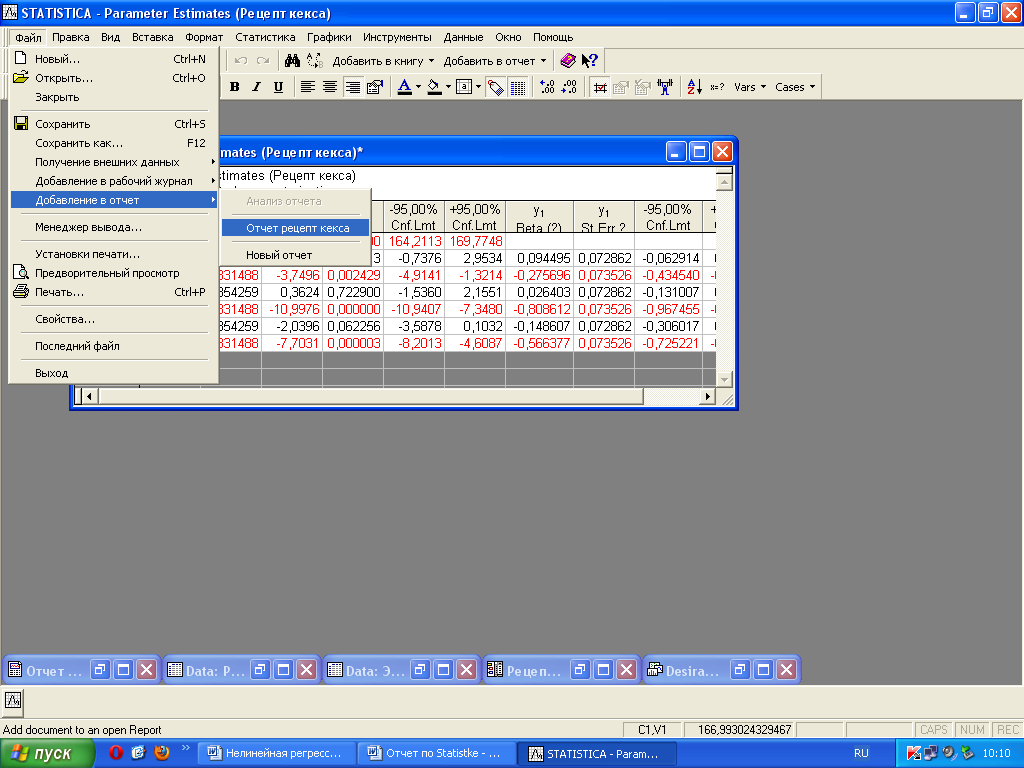Click 'Новый…' in the File menu
This screenshot has height=768, width=1024.
point(114,59)
